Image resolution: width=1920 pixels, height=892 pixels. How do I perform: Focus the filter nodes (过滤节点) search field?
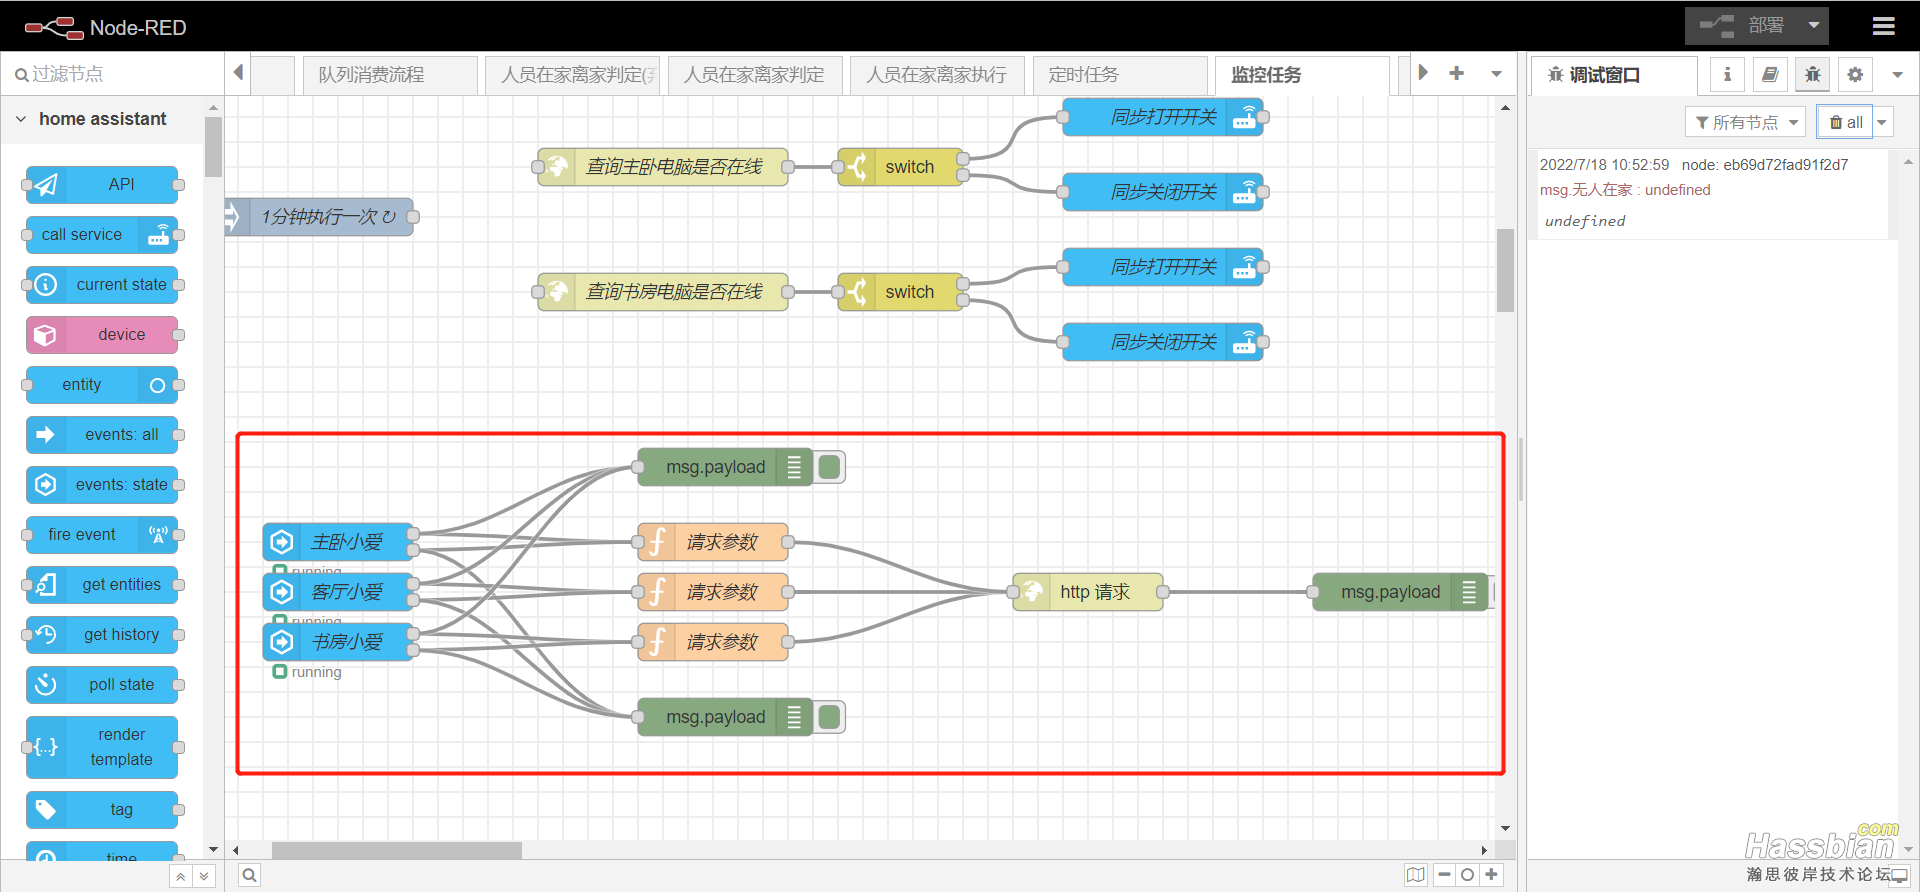(112, 74)
